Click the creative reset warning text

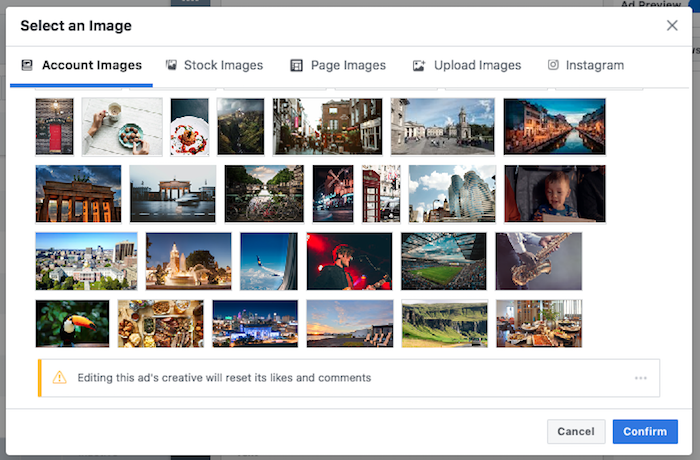(224, 378)
